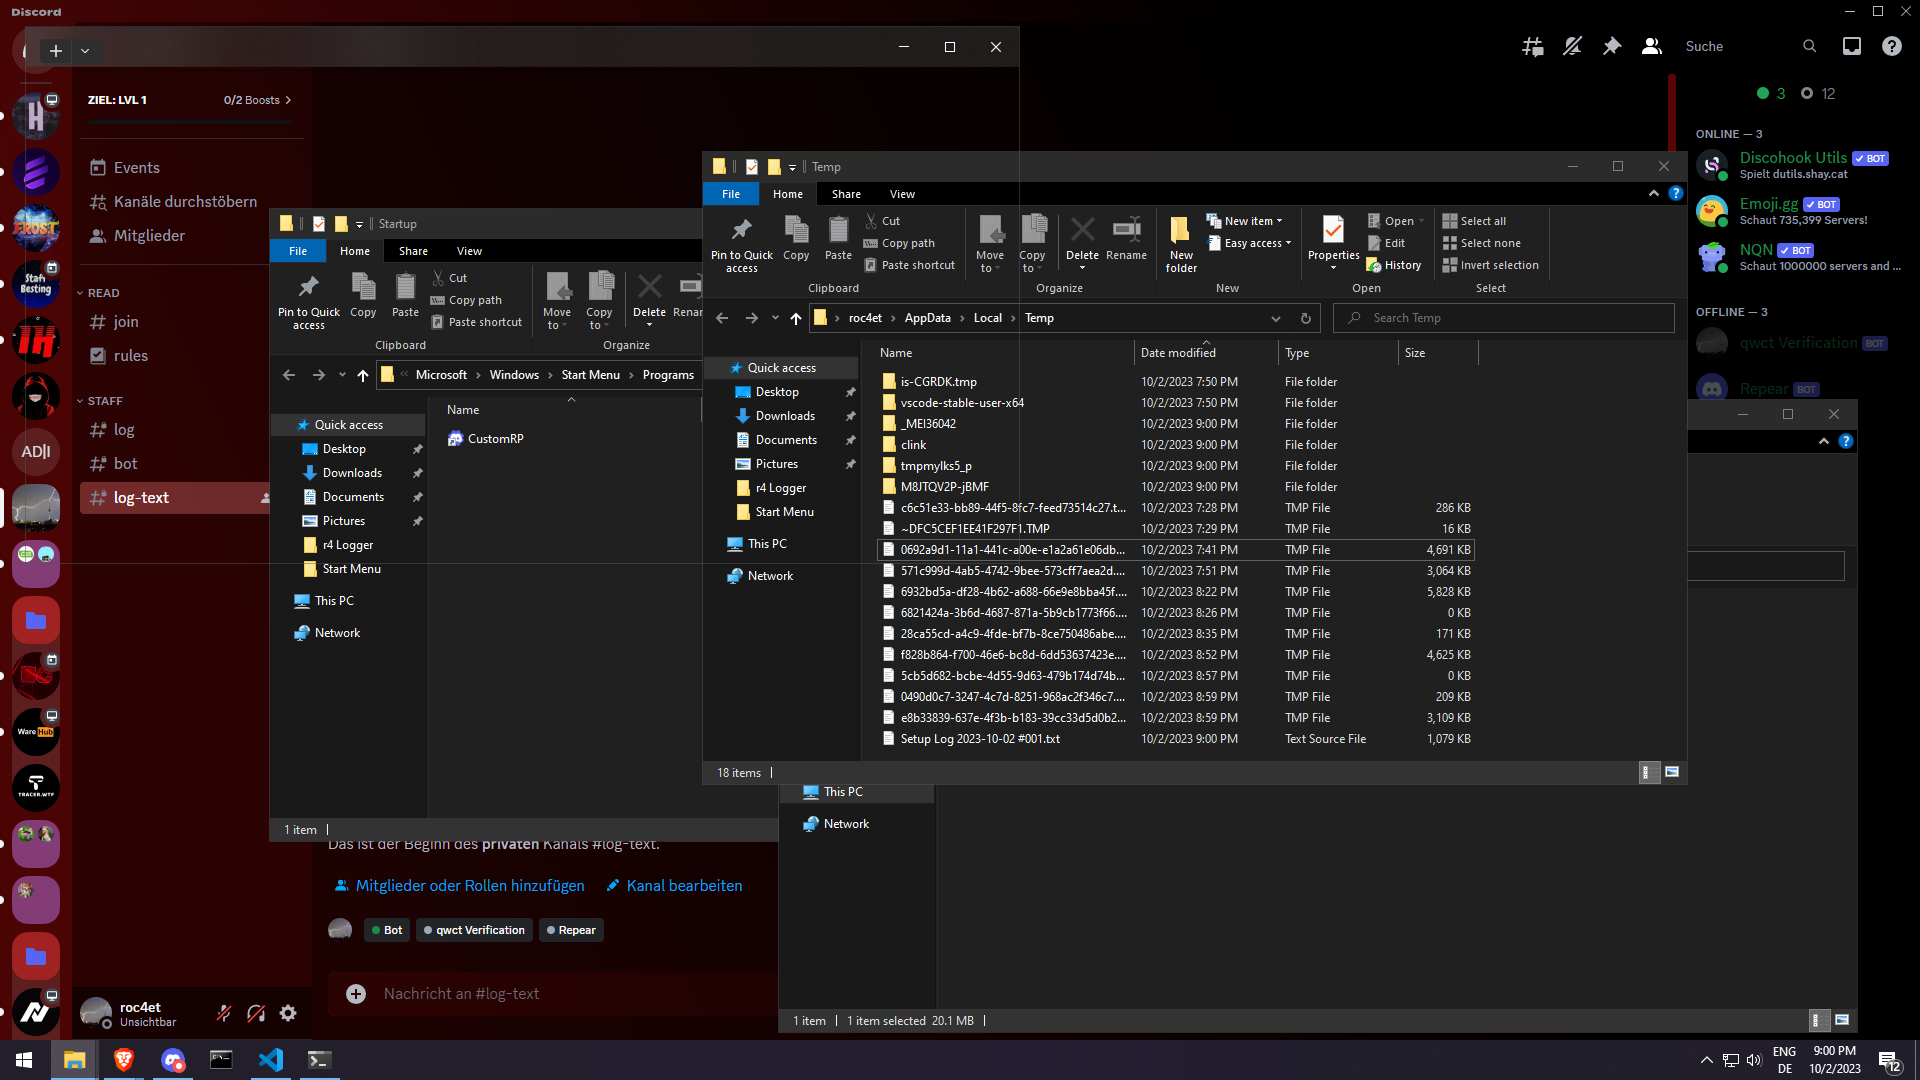
Task: Click Mitglieder oder Rollen hinzufügen link
Action: click(x=459, y=886)
